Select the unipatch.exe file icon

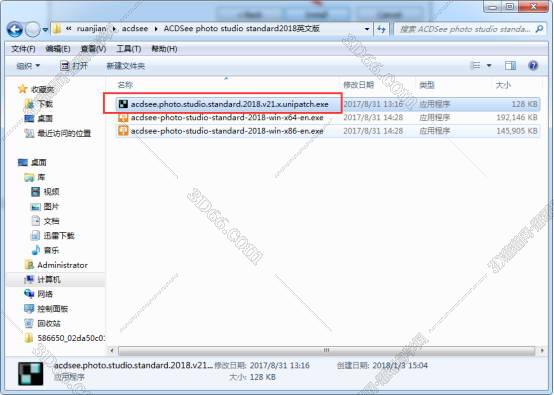(x=123, y=104)
